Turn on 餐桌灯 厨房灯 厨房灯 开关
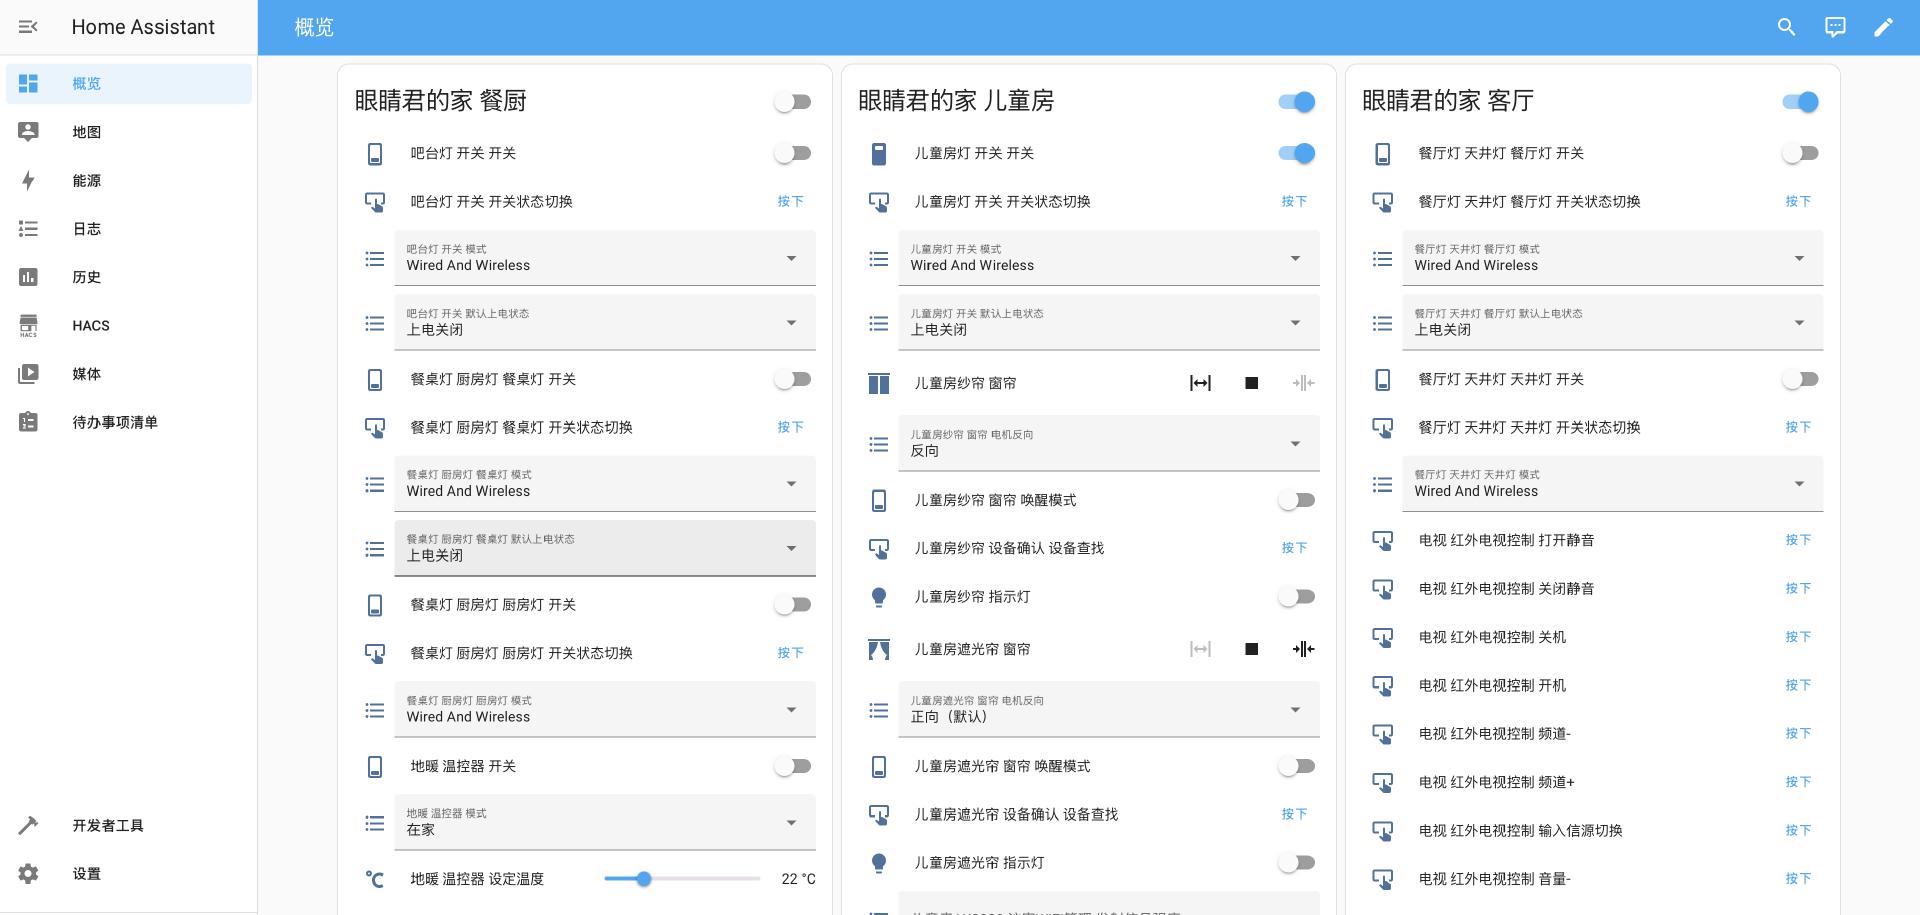This screenshot has height=915, width=1920. click(x=793, y=605)
